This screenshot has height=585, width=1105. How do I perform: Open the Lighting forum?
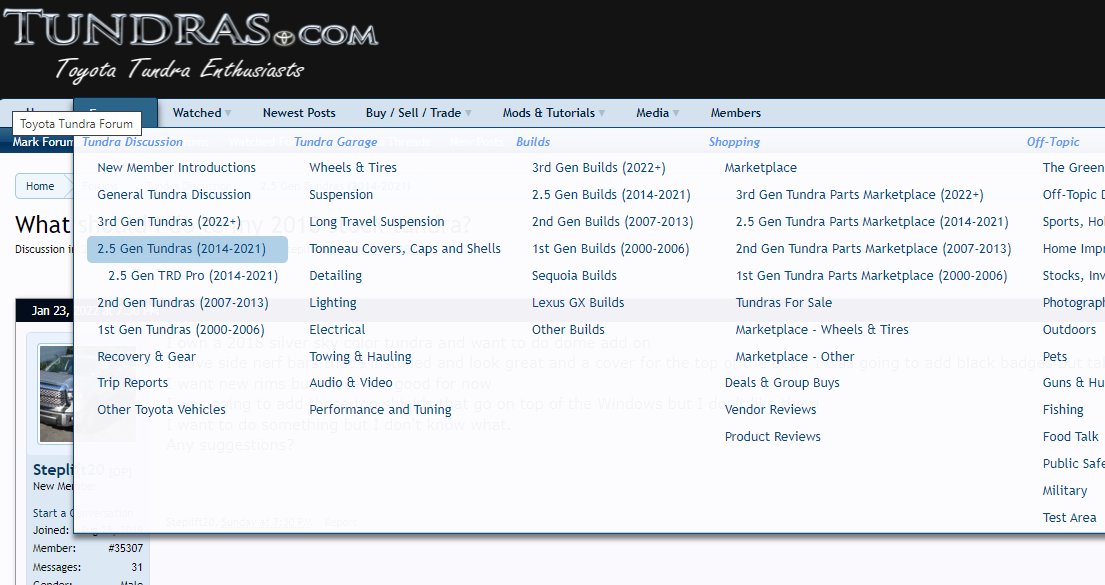333,302
